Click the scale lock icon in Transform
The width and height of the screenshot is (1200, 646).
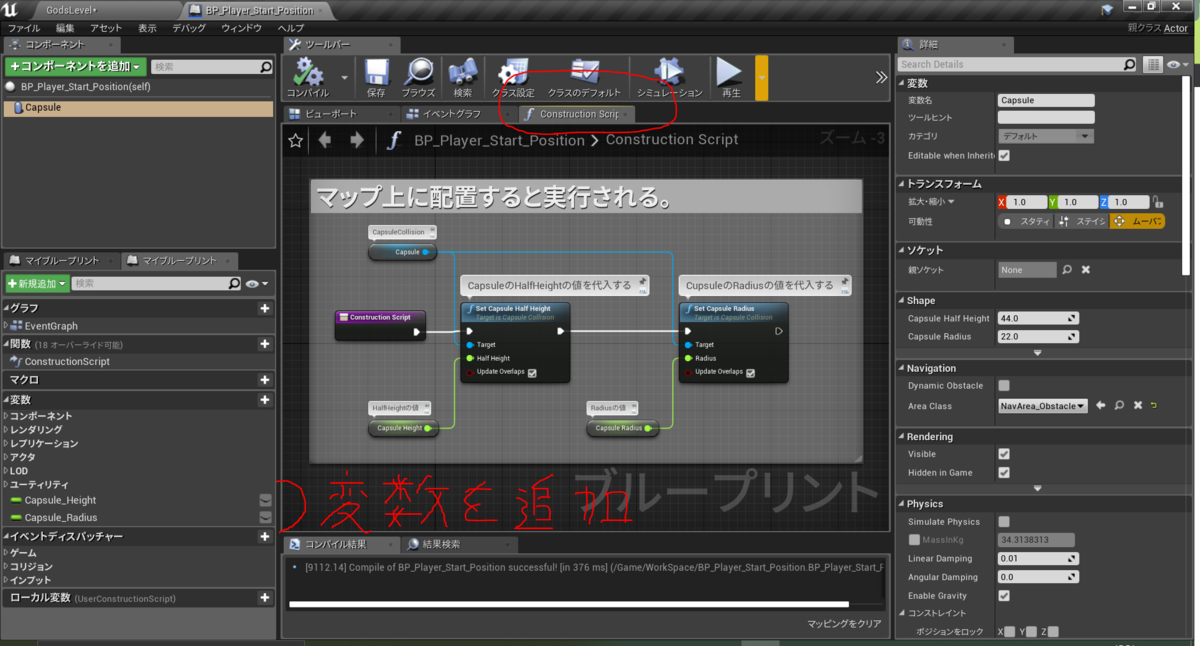pos(1158,202)
